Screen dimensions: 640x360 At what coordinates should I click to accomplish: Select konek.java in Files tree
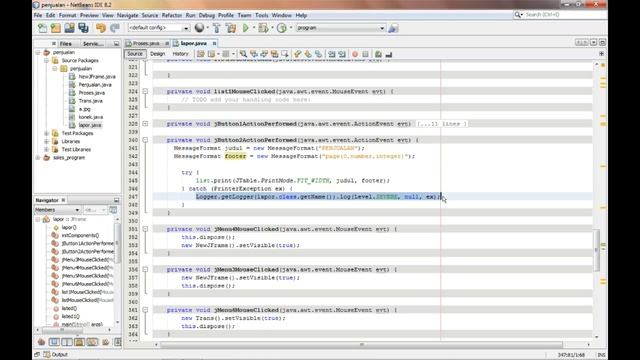pos(91,117)
